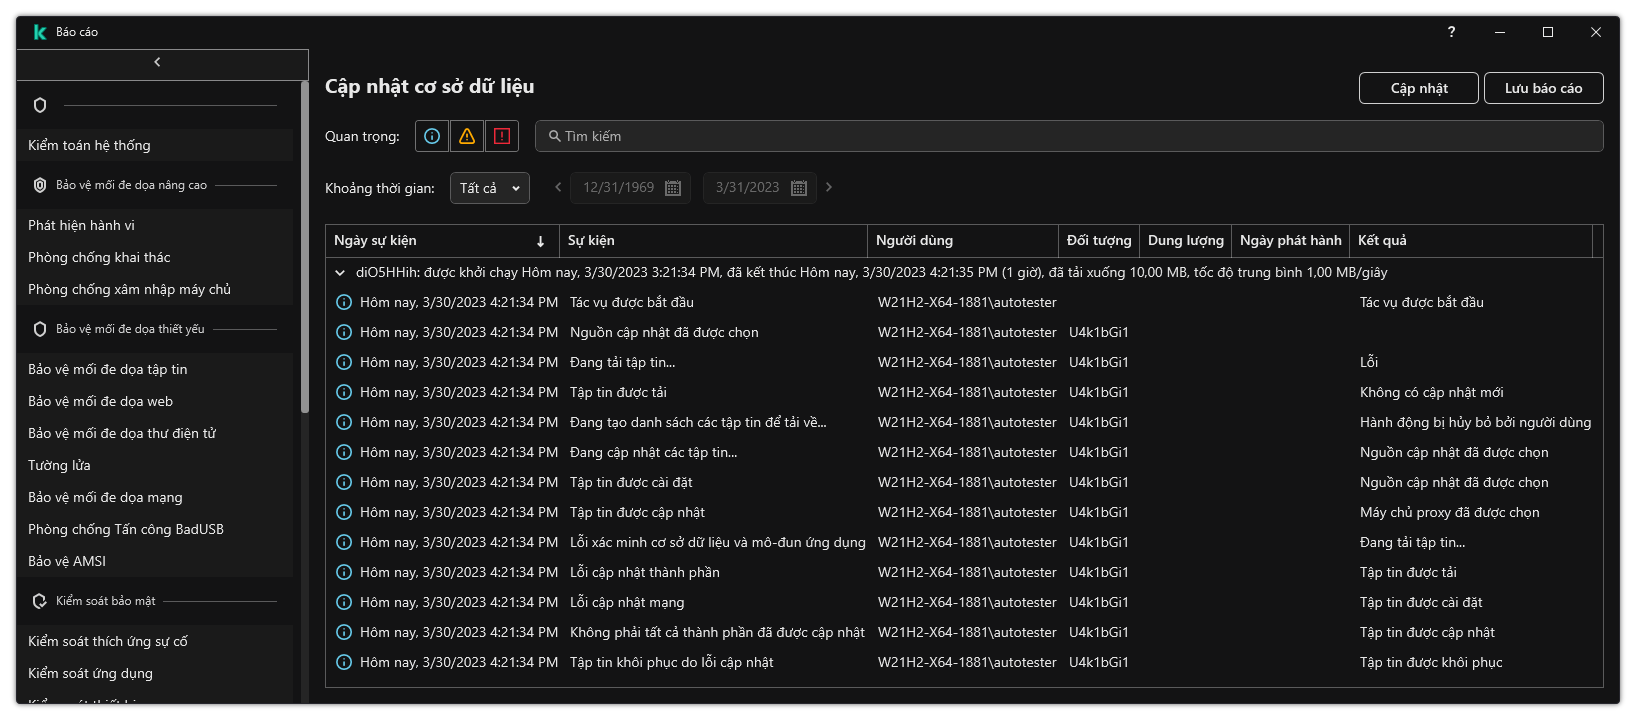Viewport: 1636px width, 720px height.
Task: Sort by 'Ngày sự kiện' column header
Action: pyautogui.click(x=440, y=241)
